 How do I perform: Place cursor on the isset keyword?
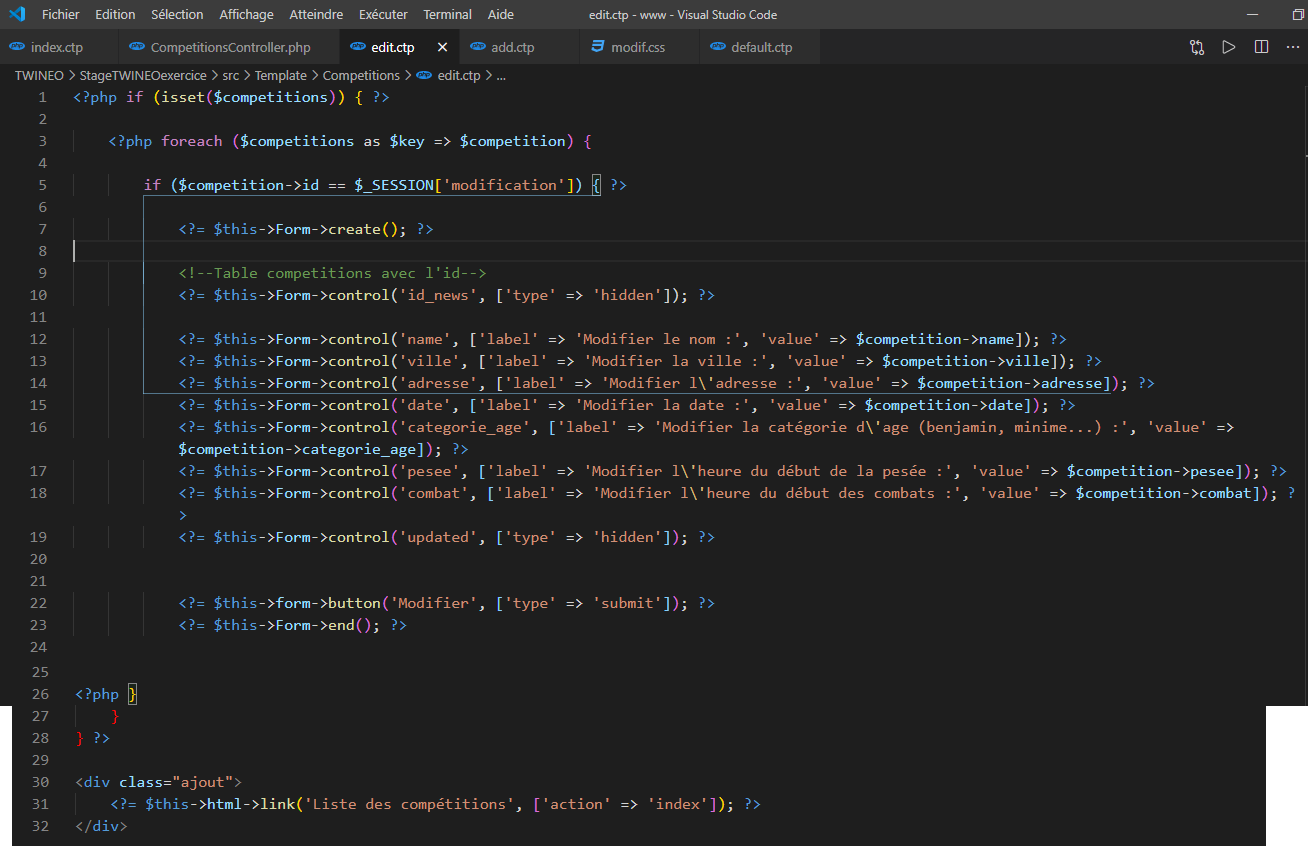[x=183, y=97]
